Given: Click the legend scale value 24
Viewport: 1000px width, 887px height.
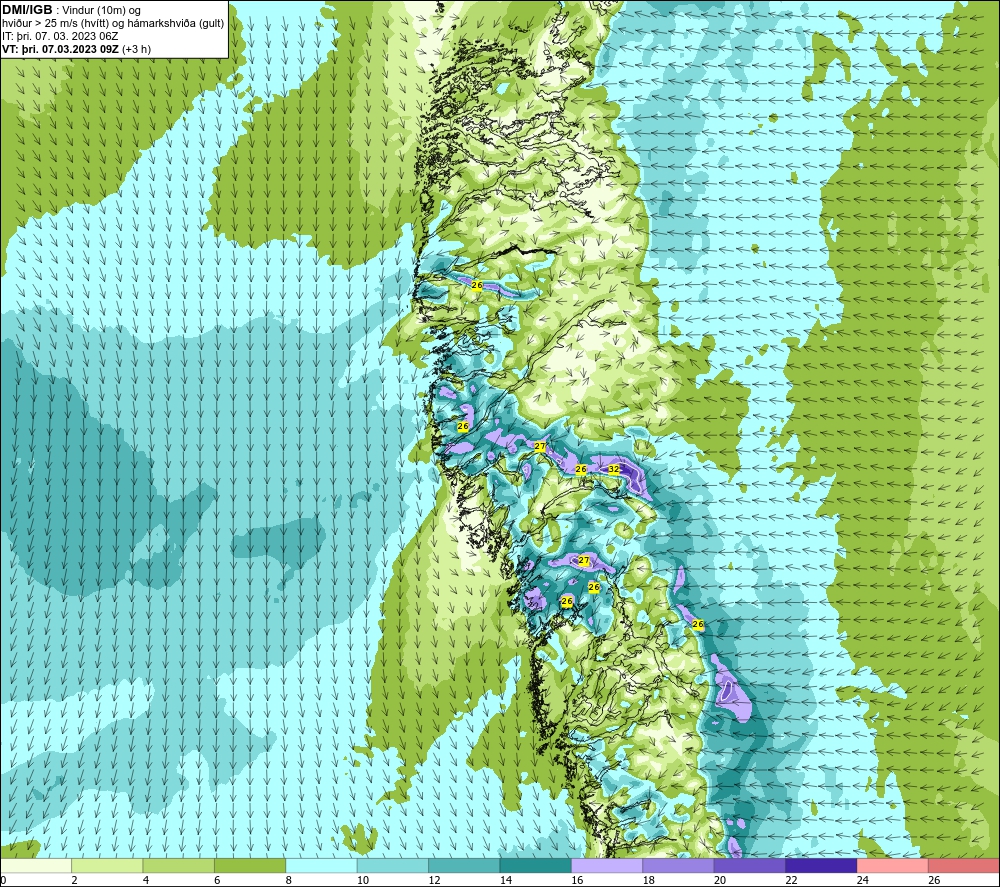Looking at the screenshot, I should tap(863, 880).
